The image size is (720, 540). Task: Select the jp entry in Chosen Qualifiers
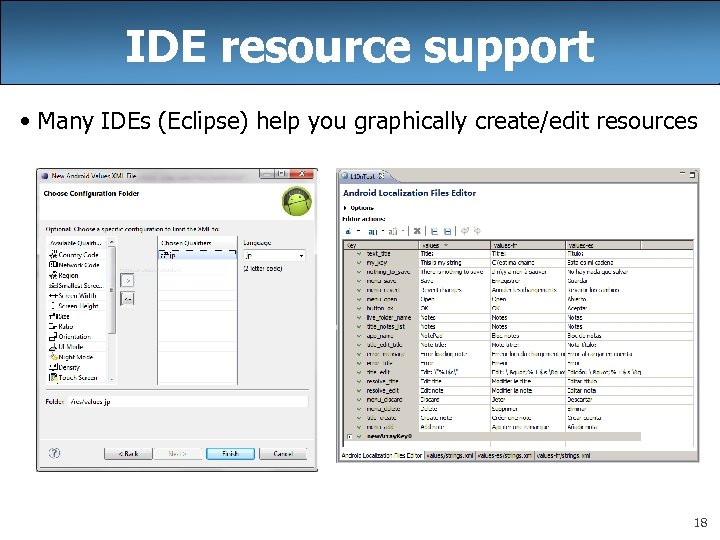[x=197, y=255]
